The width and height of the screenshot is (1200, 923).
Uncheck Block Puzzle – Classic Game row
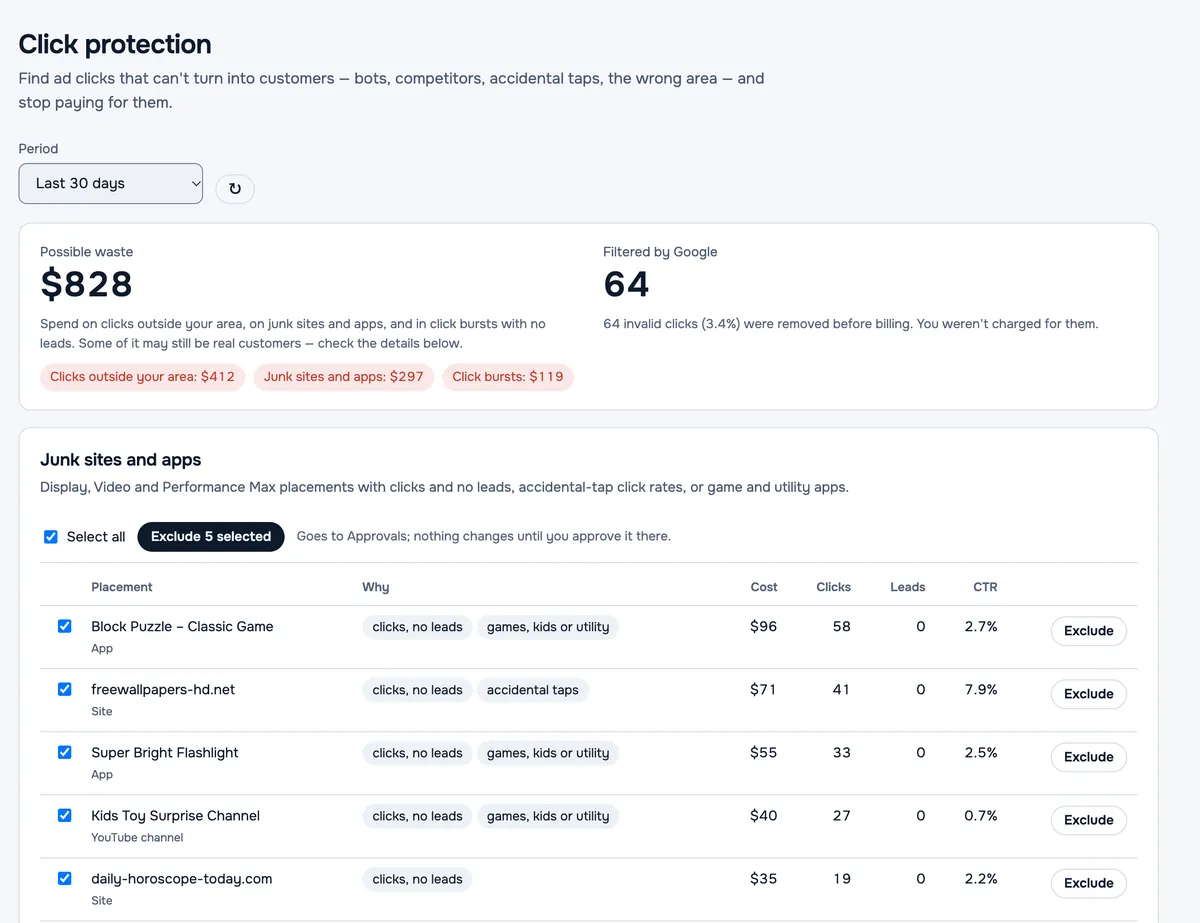click(x=65, y=626)
